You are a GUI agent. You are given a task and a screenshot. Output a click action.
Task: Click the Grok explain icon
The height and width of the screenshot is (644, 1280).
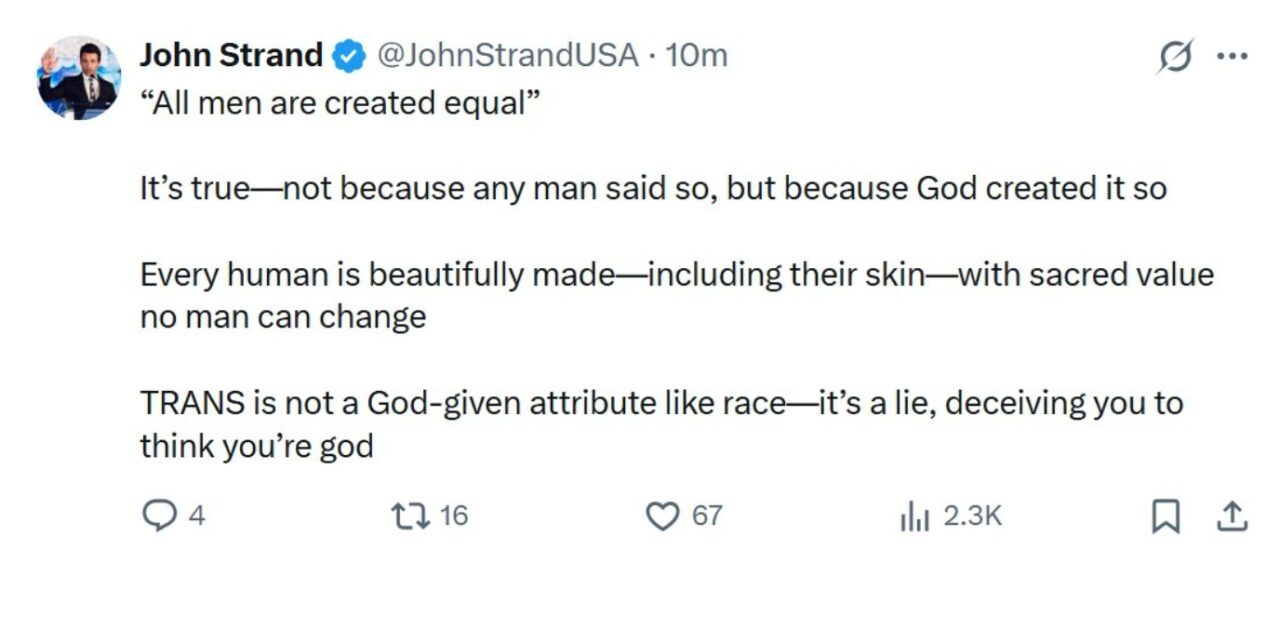pos(1176,58)
